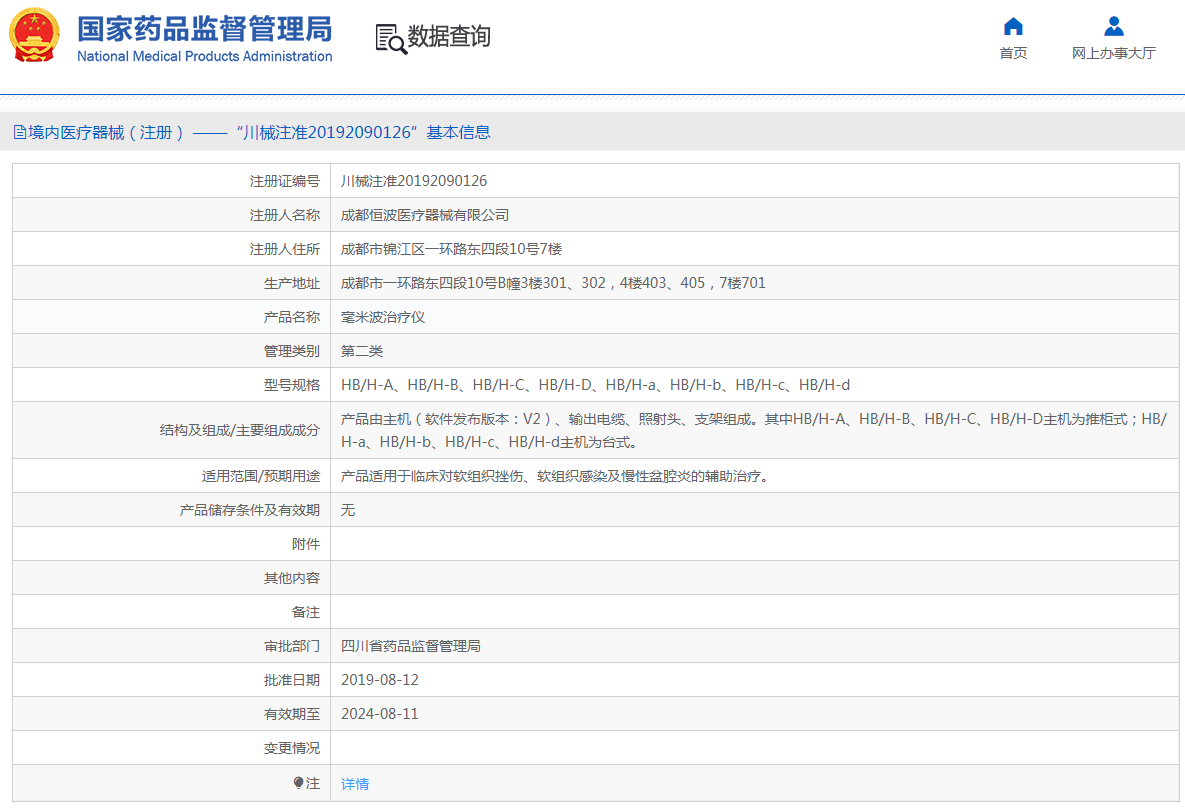Click the 网上办事大厅 user icon
This screenshot has width=1185, height=809.
click(x=1113, y=26)
